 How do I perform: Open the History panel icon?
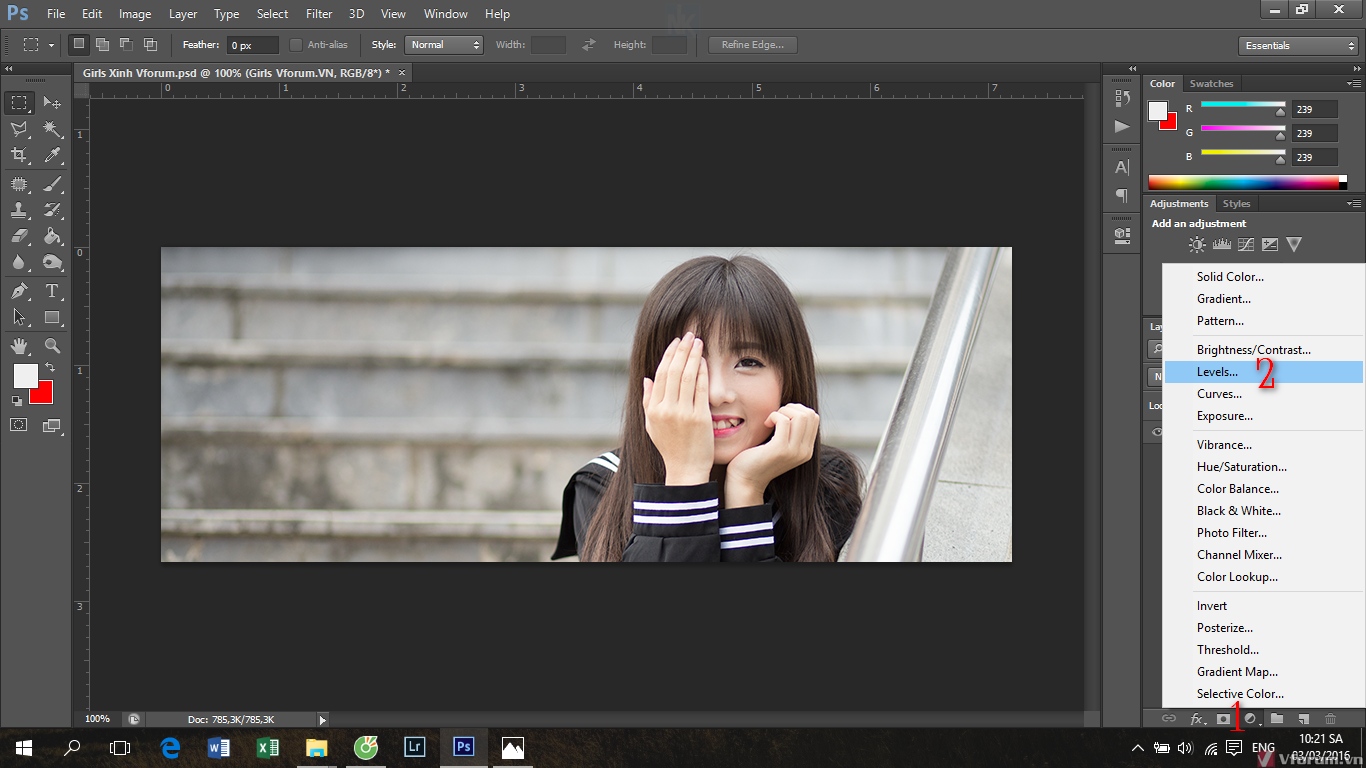pyautogui.click(x=1122, y=98)
